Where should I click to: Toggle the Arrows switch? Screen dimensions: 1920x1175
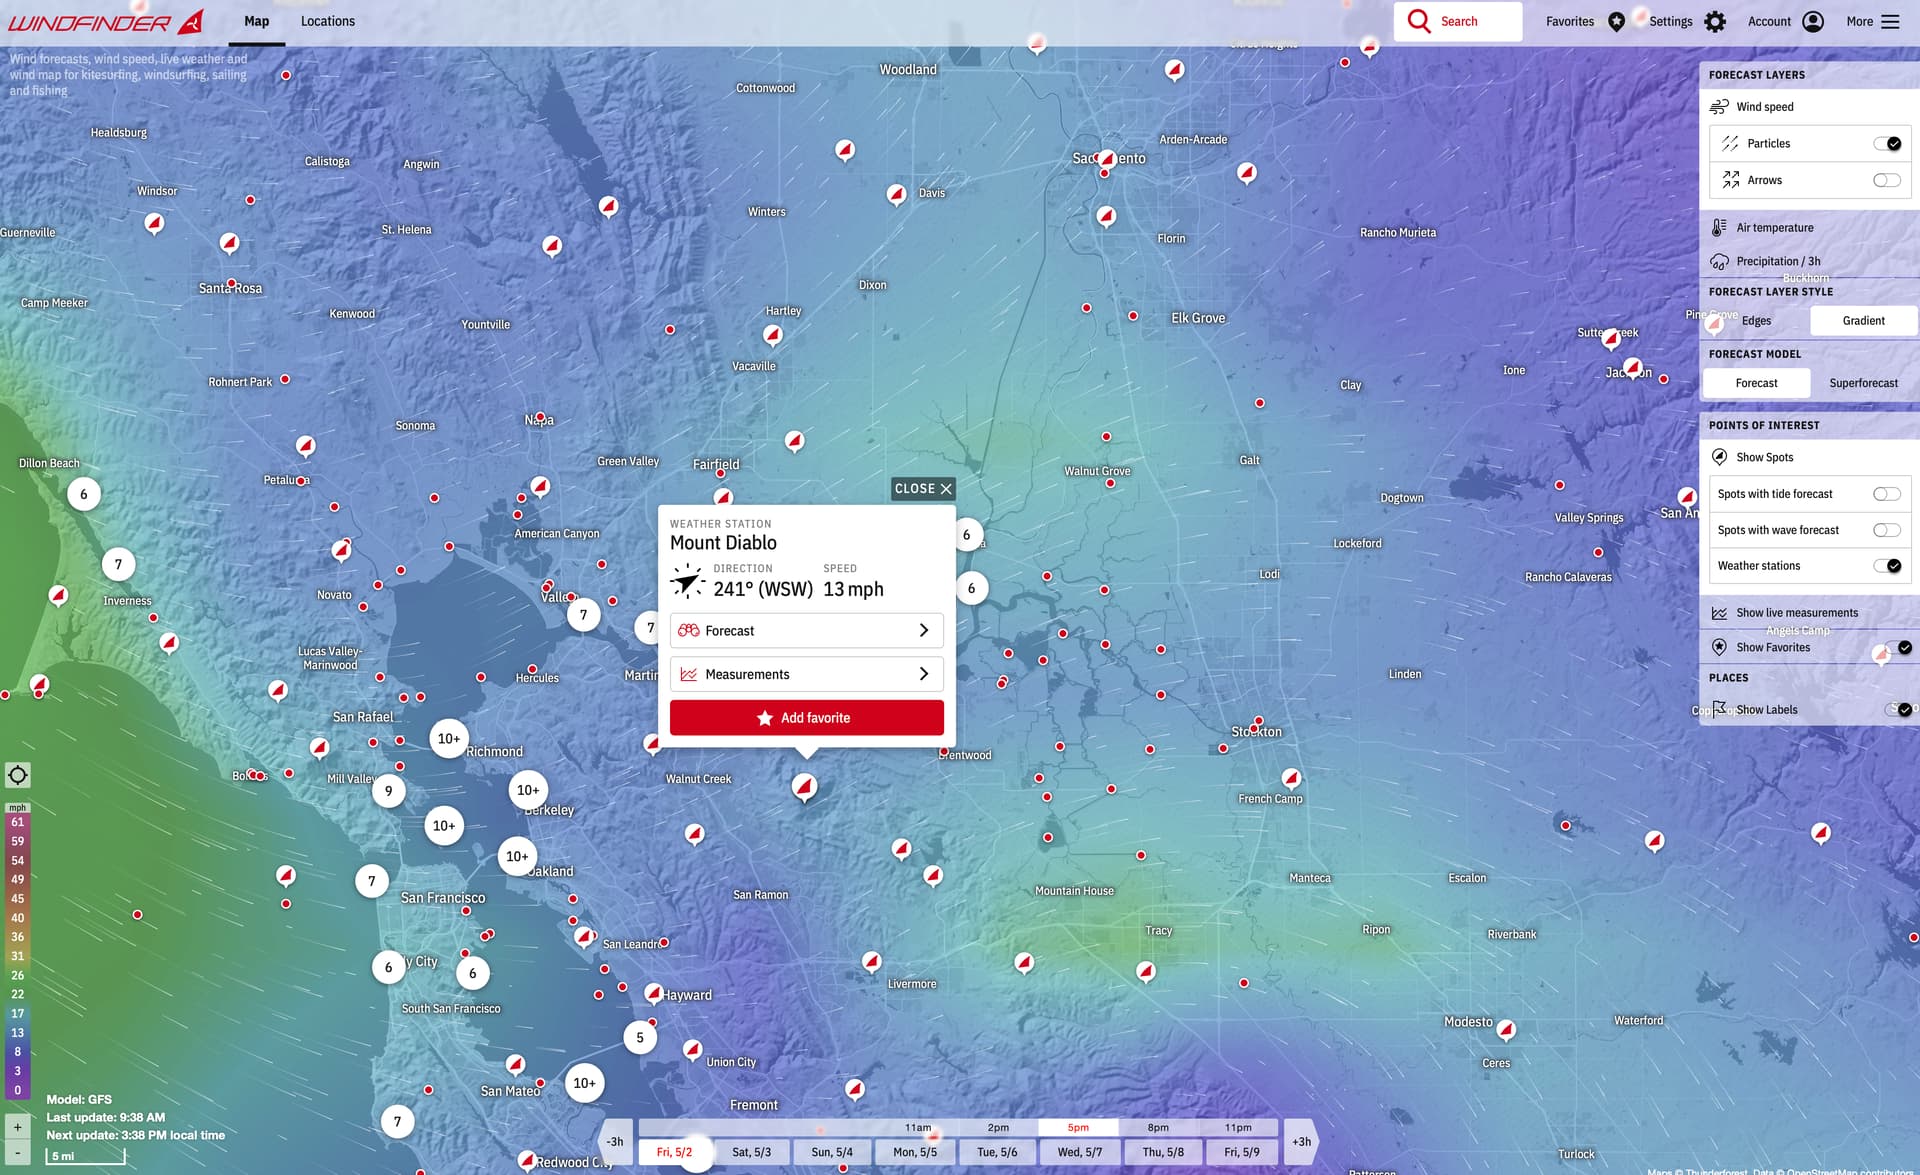tap(1887, 180)
